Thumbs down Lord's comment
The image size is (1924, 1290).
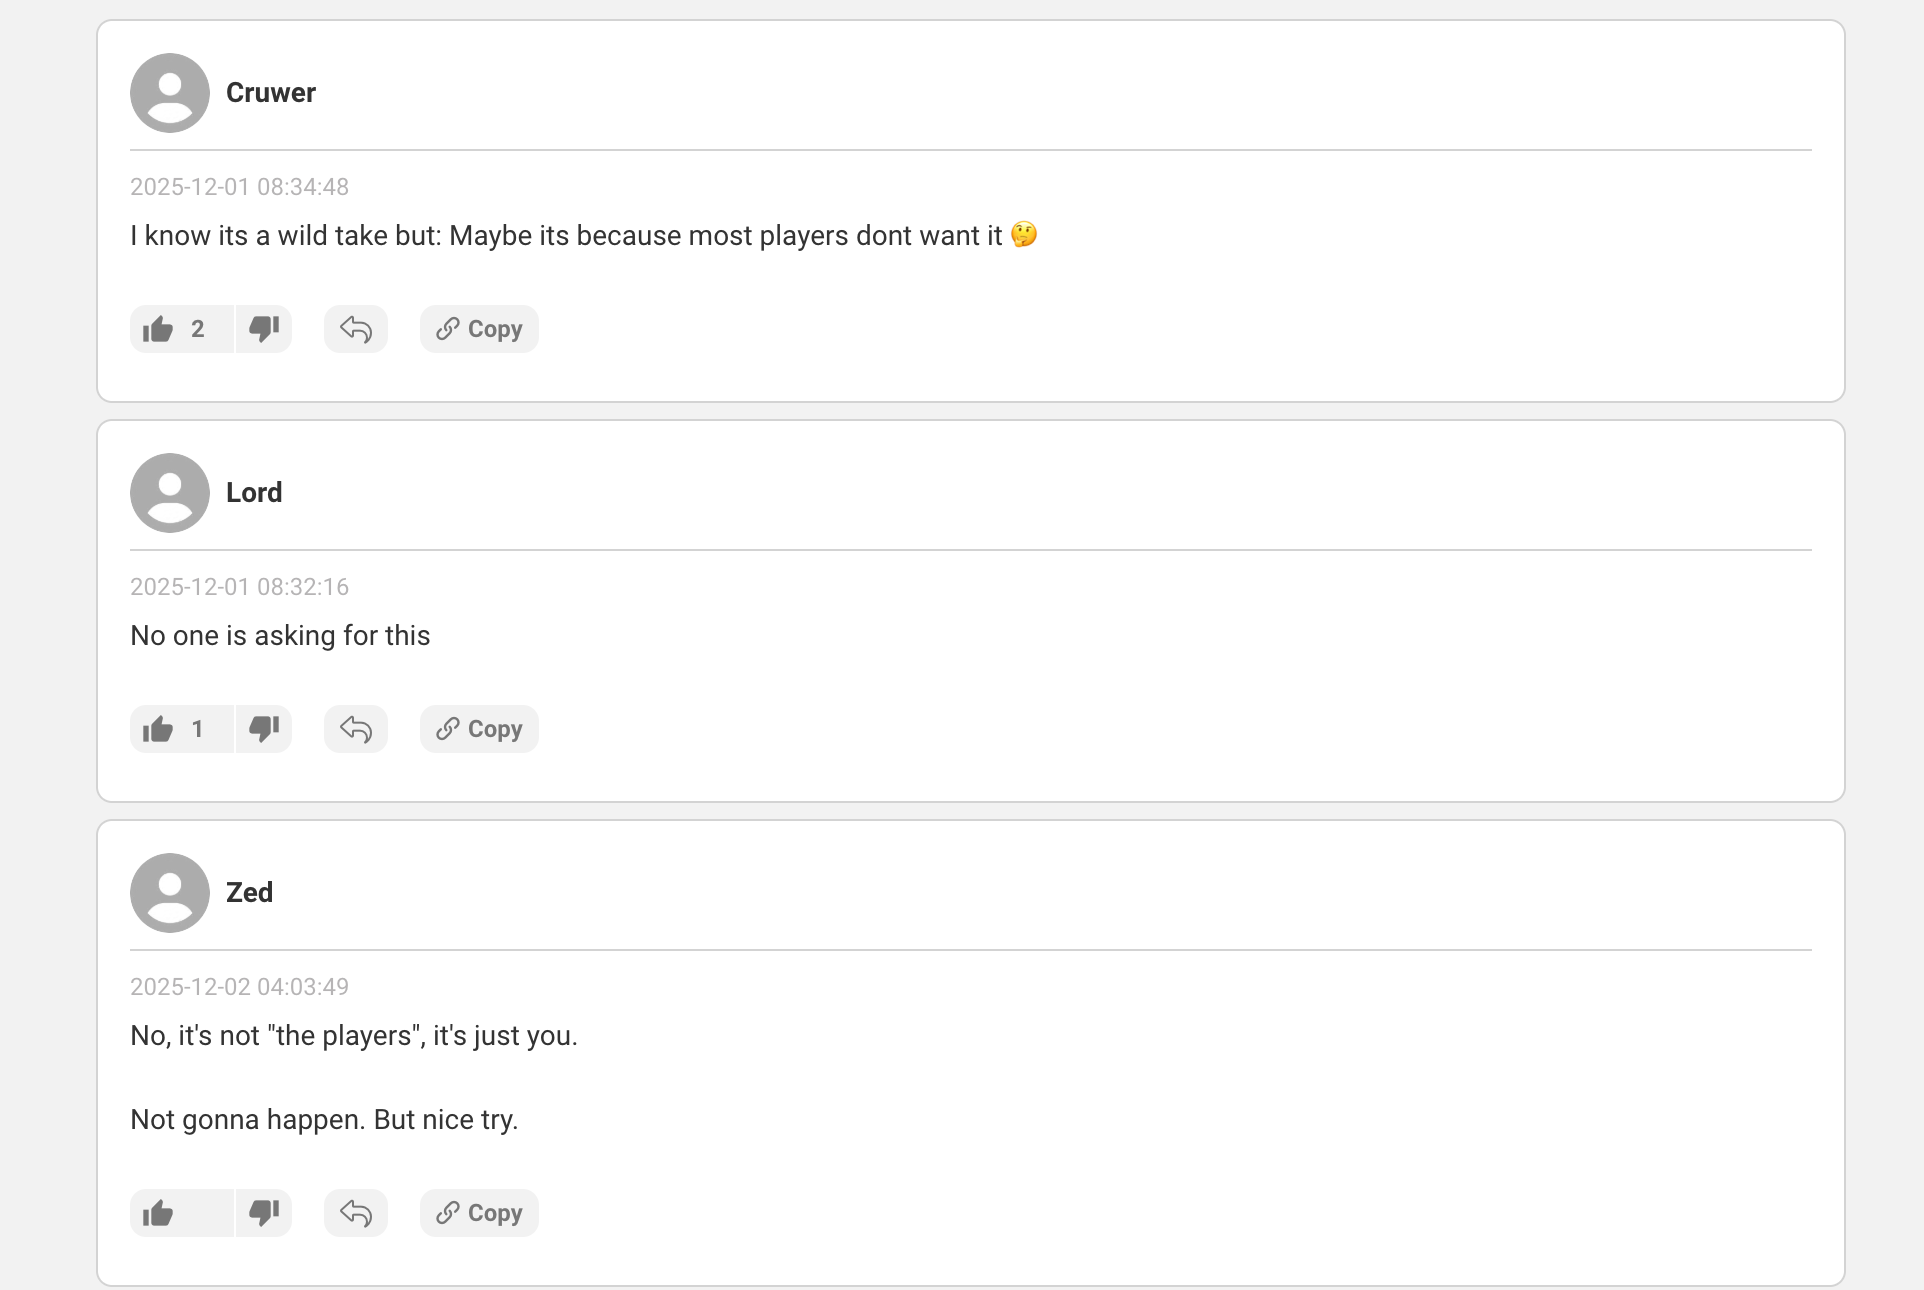pyautogui.click(x=264, y=729)
